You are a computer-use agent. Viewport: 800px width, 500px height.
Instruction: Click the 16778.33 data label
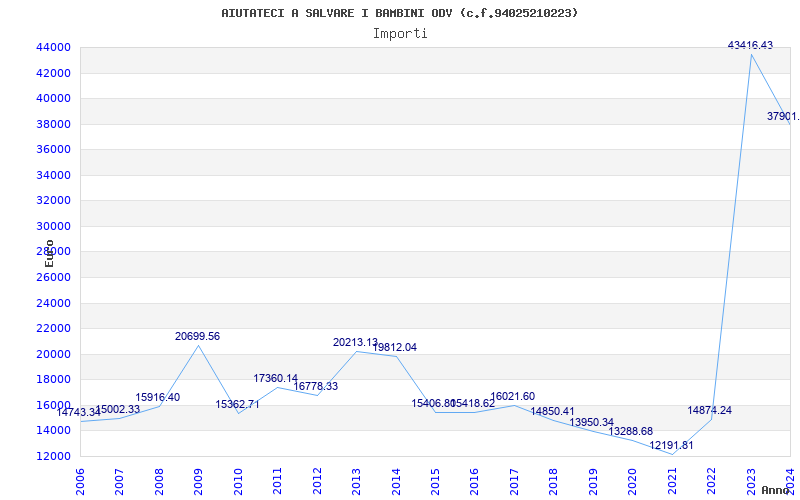coord(315,386)
